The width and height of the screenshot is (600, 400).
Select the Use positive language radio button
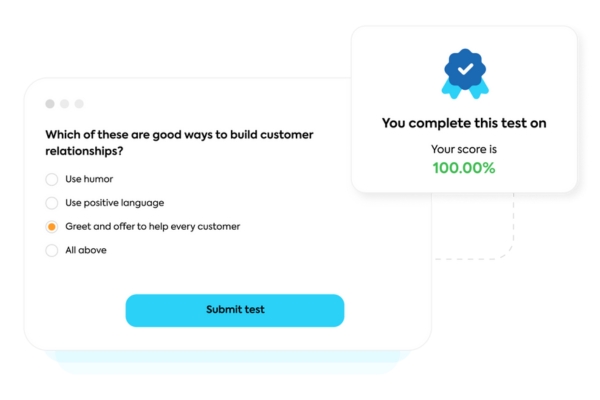click(x=52, y=203)
